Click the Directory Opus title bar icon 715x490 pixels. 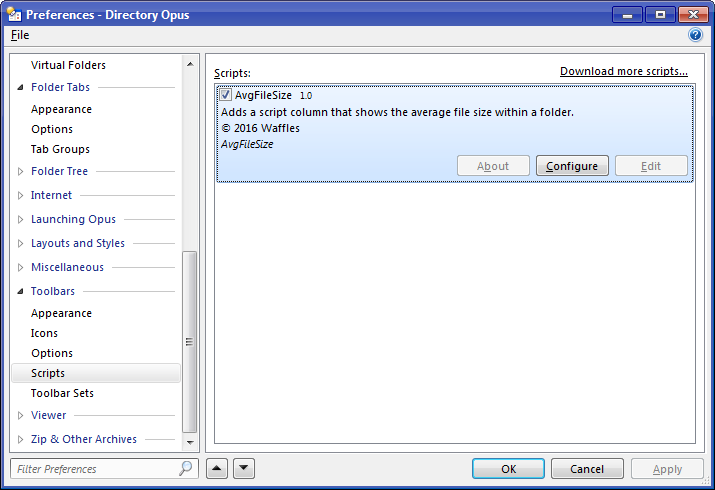coord(14,15)
